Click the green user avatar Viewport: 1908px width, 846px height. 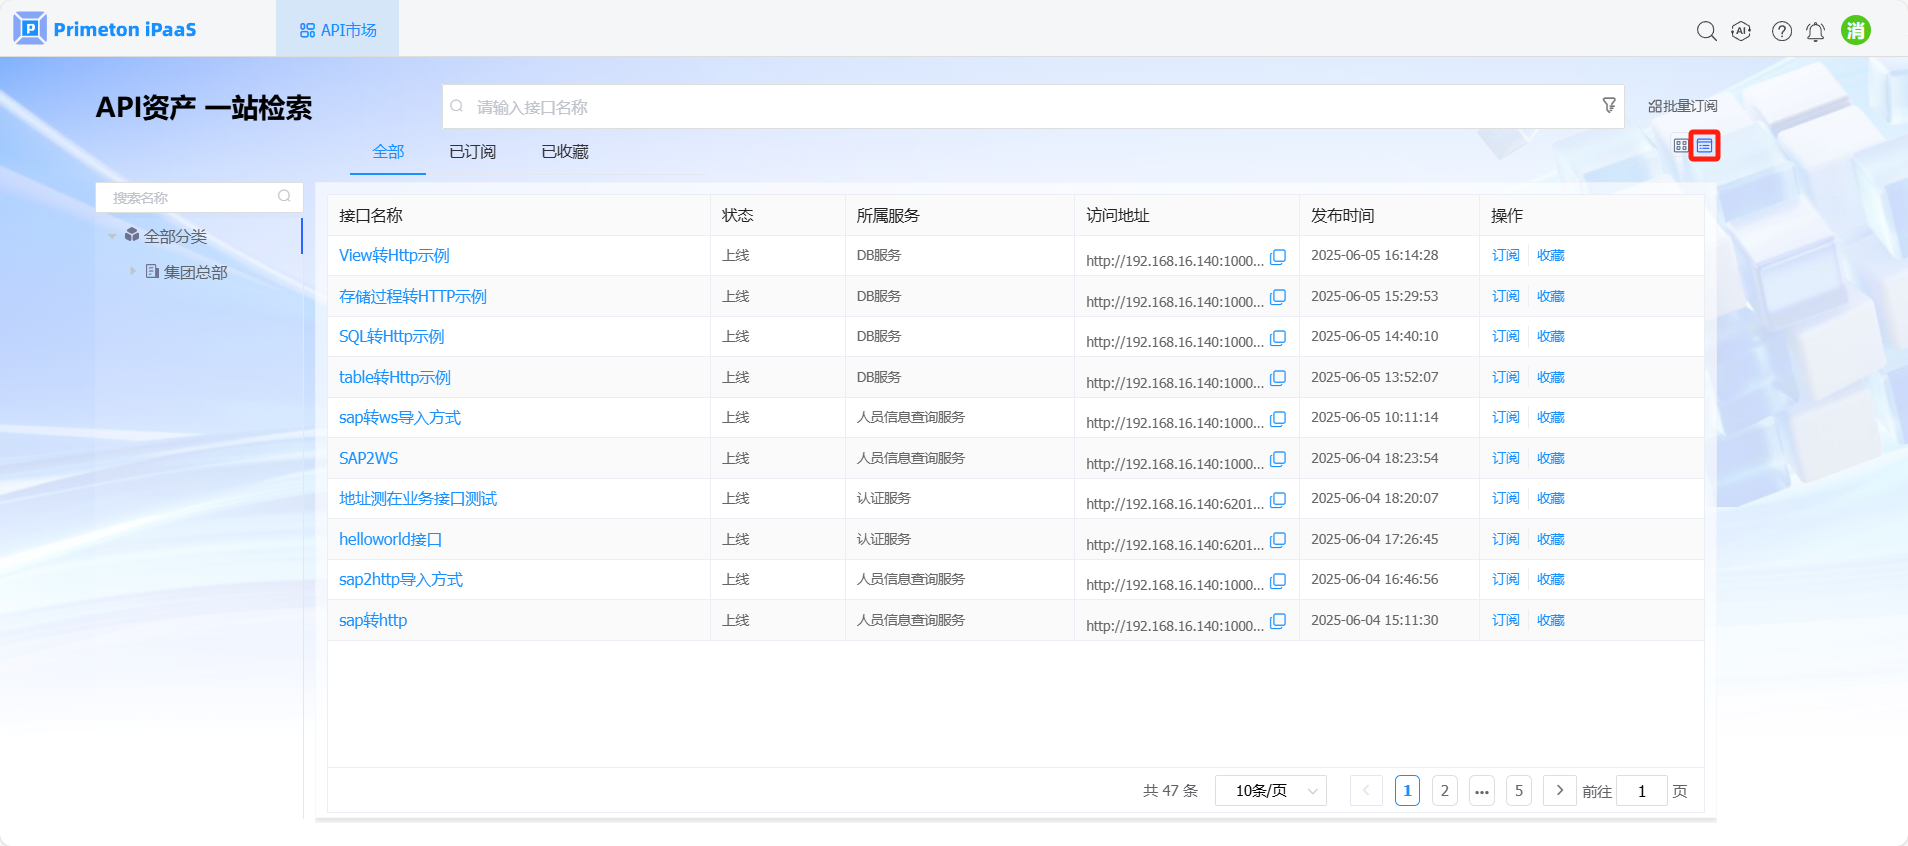coord(1855,30)
